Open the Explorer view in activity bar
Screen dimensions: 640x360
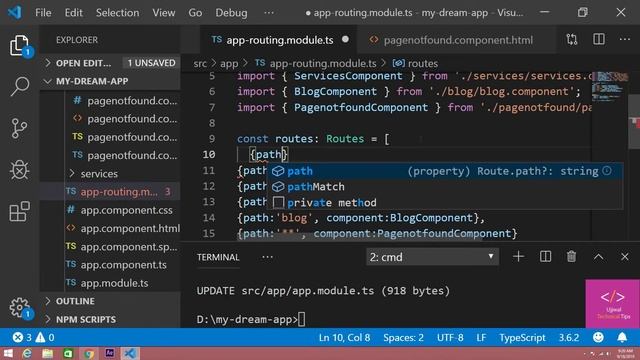click(x=19, y=45)
